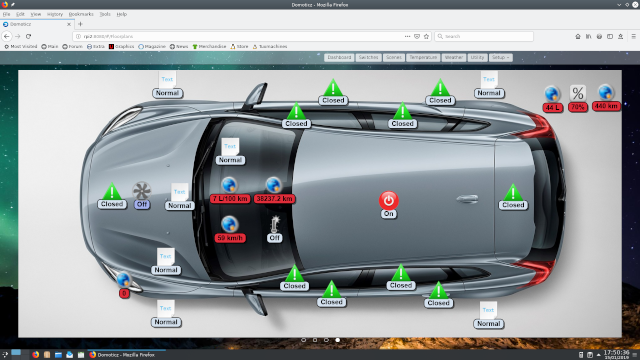Click the inner Closed triangle on lower rear window
Viewport: 640px width, 360px height.
coord(401,272)
